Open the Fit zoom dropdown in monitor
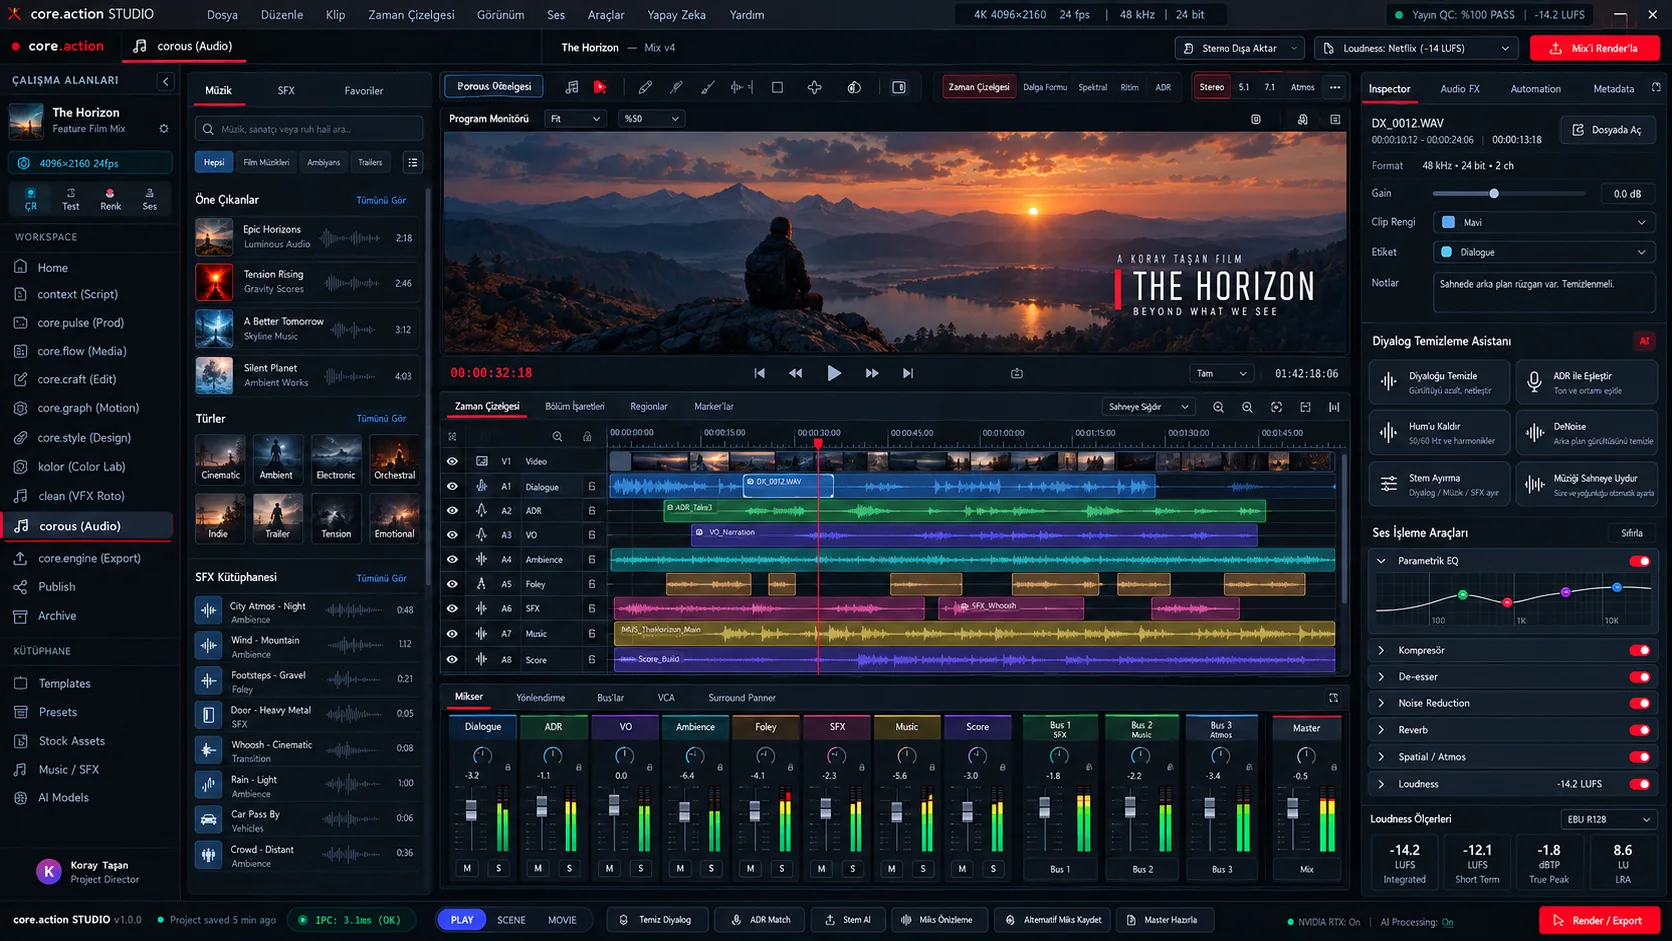 click(576, 119)
